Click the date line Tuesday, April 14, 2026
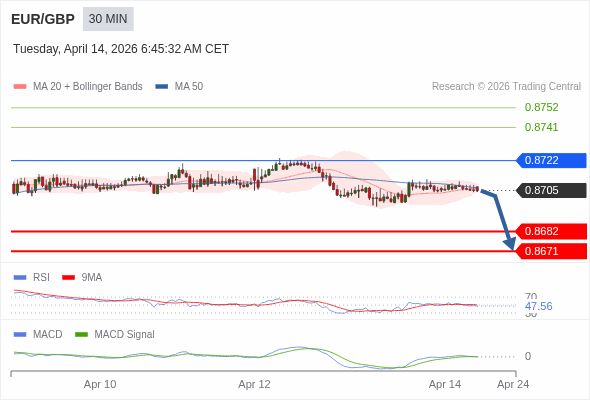The width and height of the screenshot is (590, 400). pyautogui.click(x=121, y=49)
